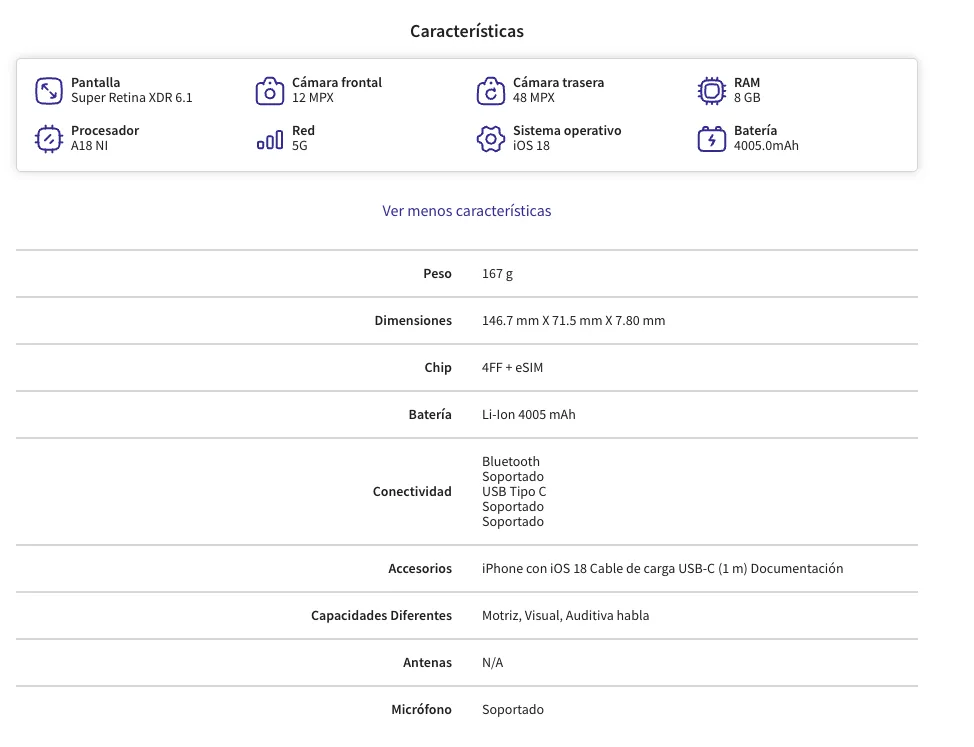Viewport: 974px width, 747px height.
Task: Click the Li-Ion 4005 mAh value
Action: click(x=529, y=414)
